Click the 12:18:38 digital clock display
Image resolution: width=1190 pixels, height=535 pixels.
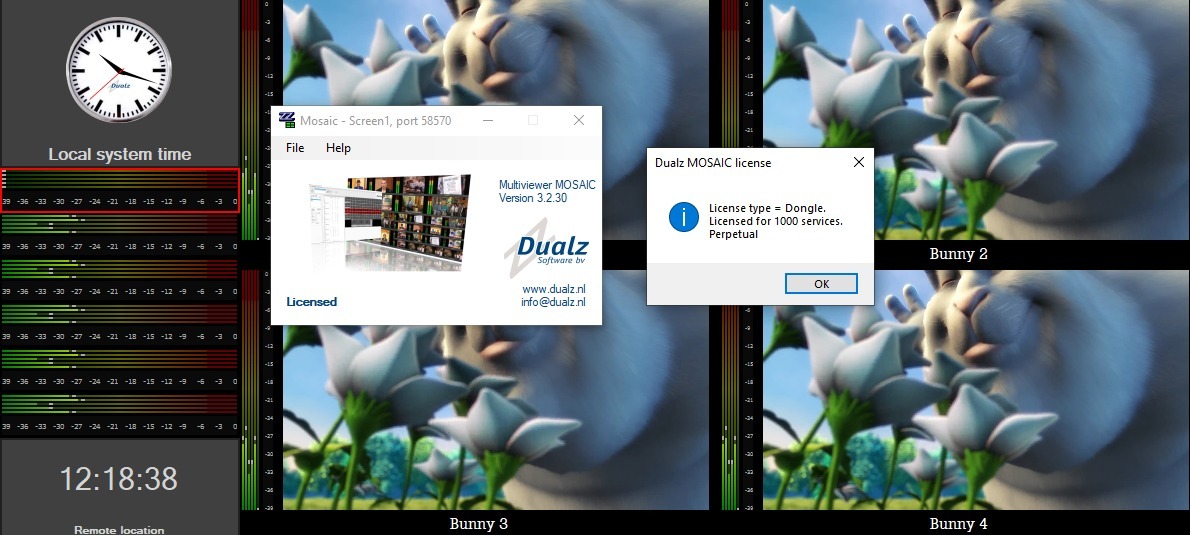119,479
